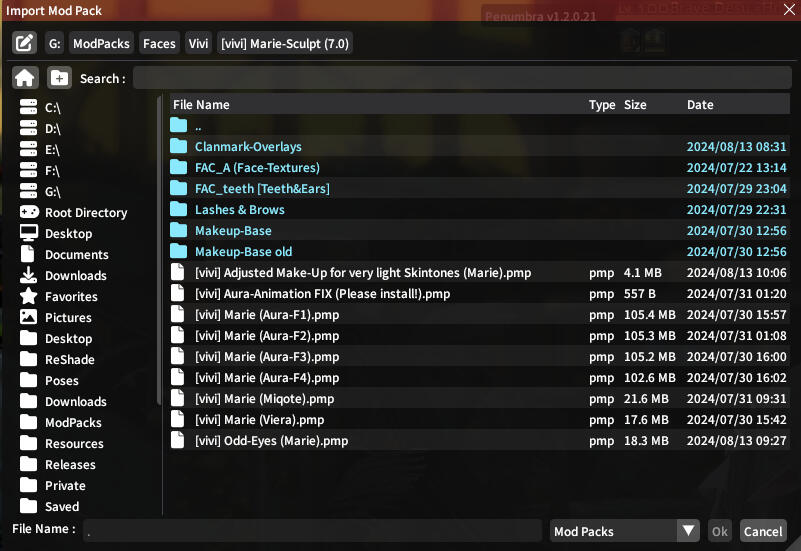The image size is (801, 551).
Task: Click the sidebar vertical scrollbar
Action: 158,250
